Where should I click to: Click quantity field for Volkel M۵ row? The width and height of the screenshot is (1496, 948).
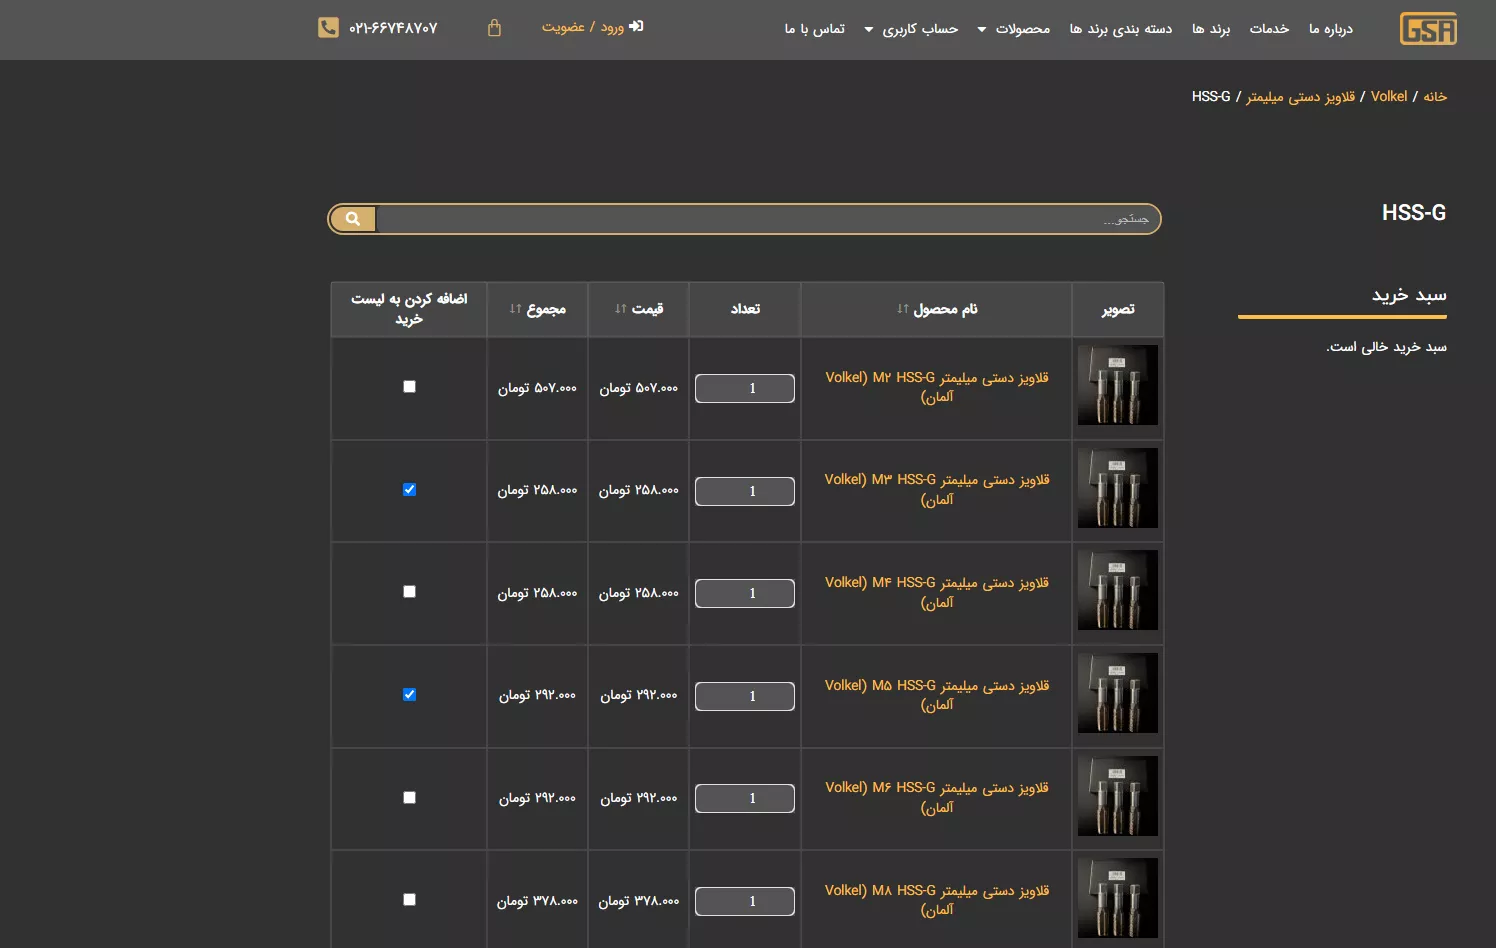[745, 696]
